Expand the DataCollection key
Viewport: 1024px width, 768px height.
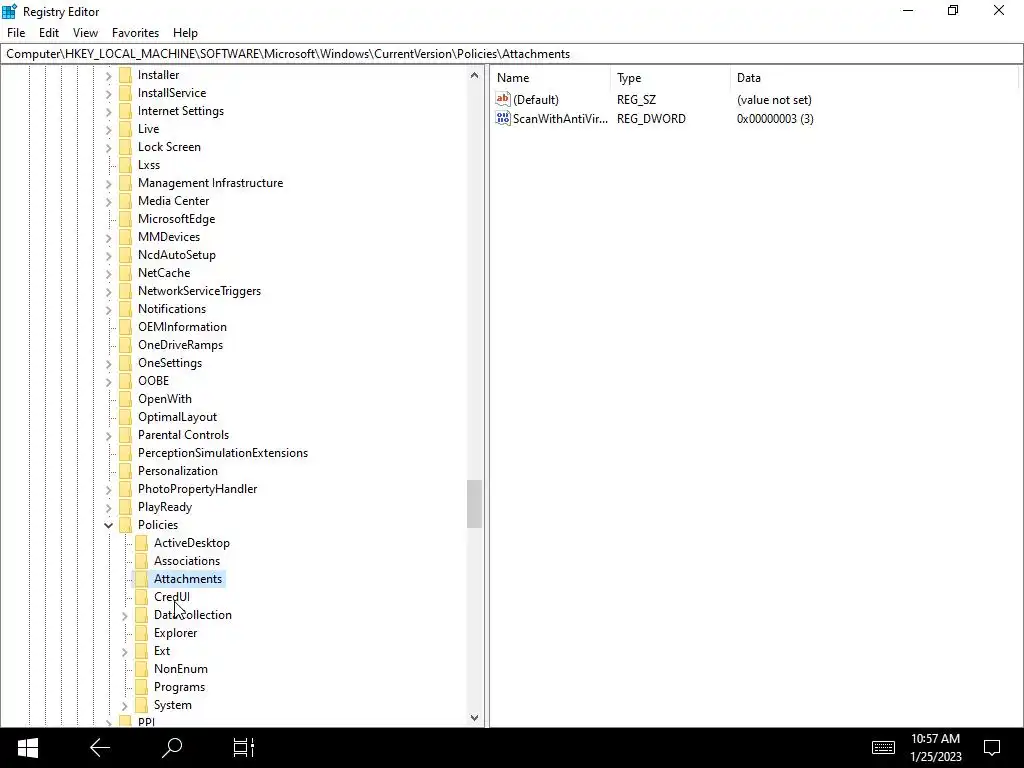[125, 615]
